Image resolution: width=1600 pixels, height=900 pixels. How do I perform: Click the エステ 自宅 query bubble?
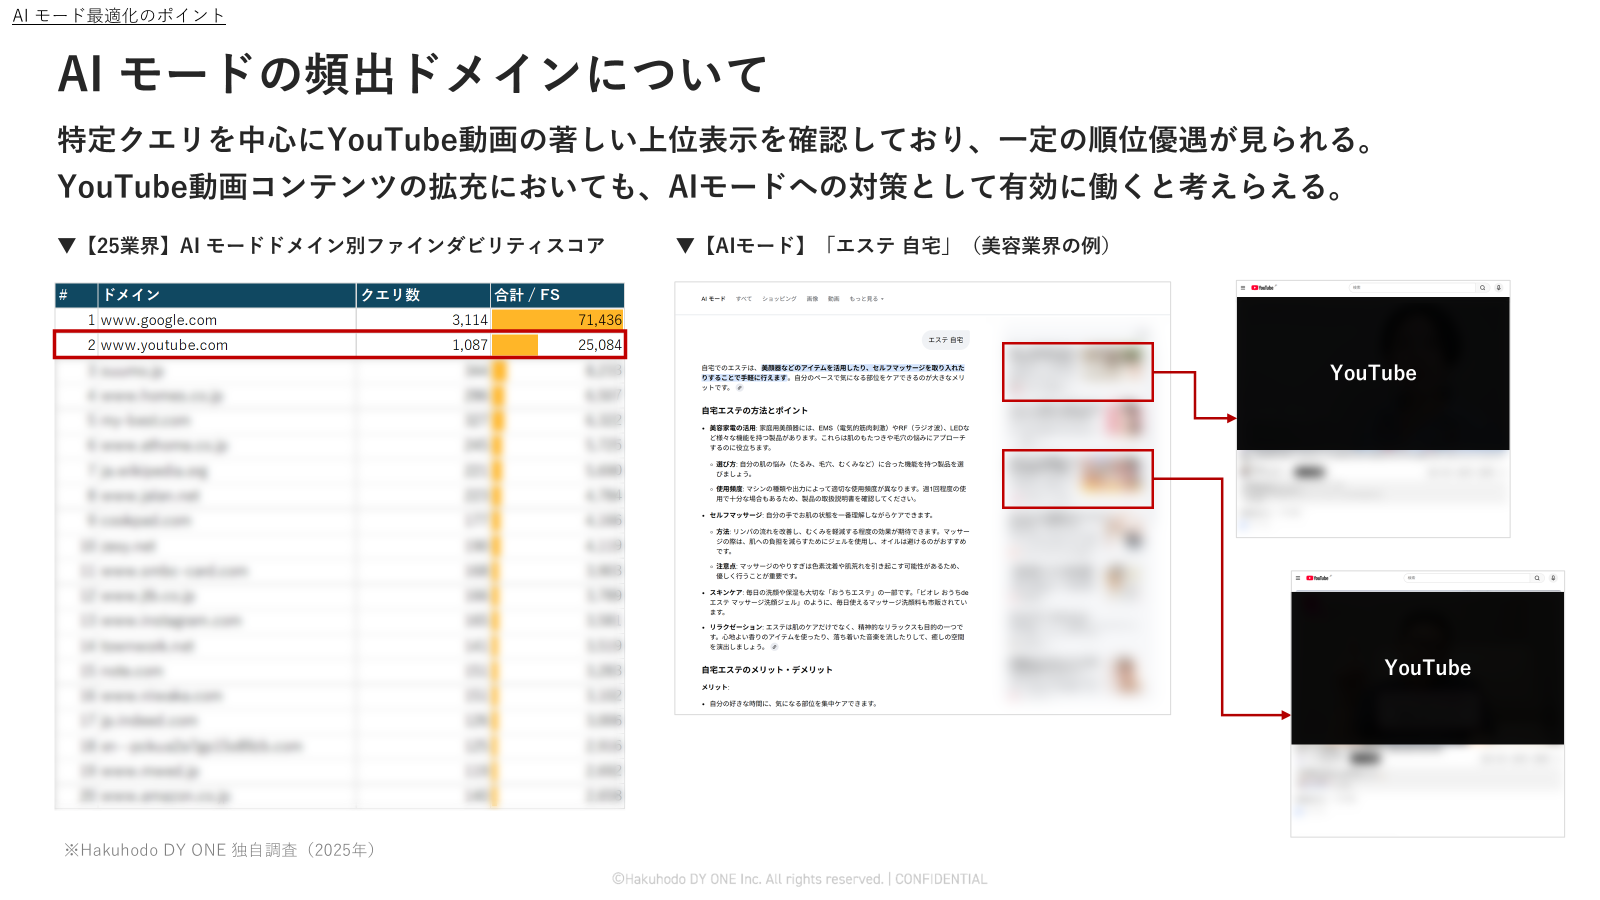tap(945, 340)
